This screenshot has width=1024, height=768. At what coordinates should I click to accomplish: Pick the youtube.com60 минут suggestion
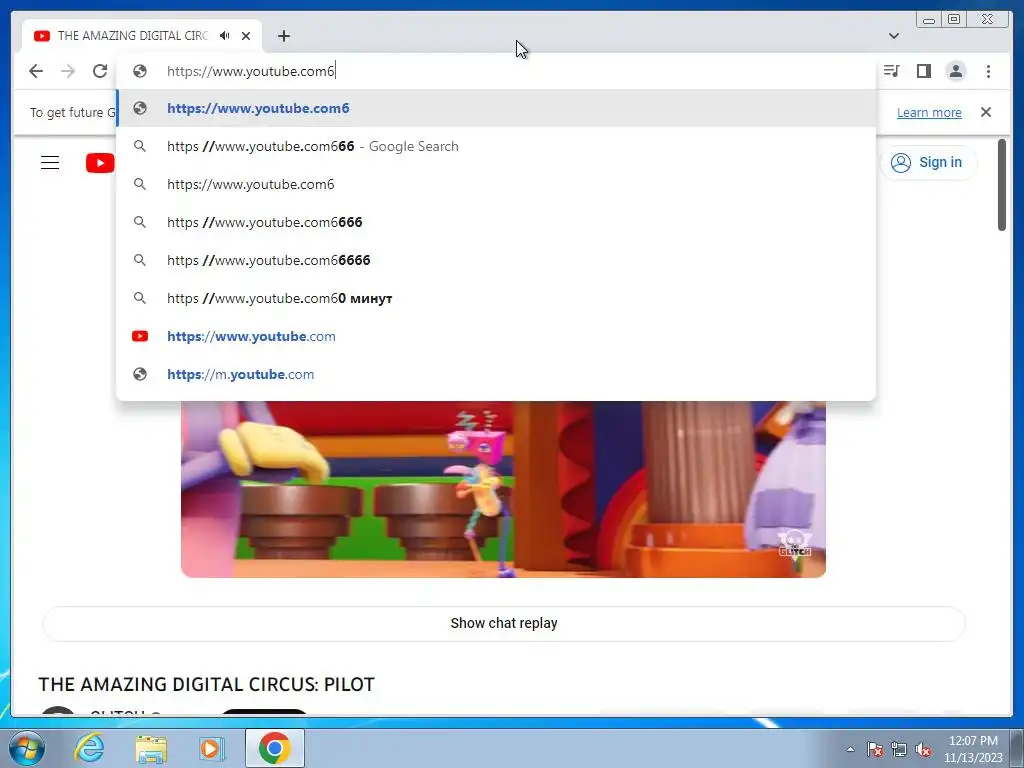[496, 298]
